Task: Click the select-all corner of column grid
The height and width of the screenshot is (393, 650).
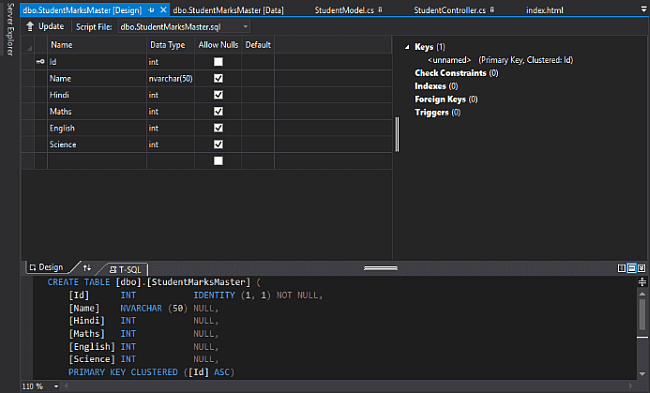Action: (x=28, y=45)
